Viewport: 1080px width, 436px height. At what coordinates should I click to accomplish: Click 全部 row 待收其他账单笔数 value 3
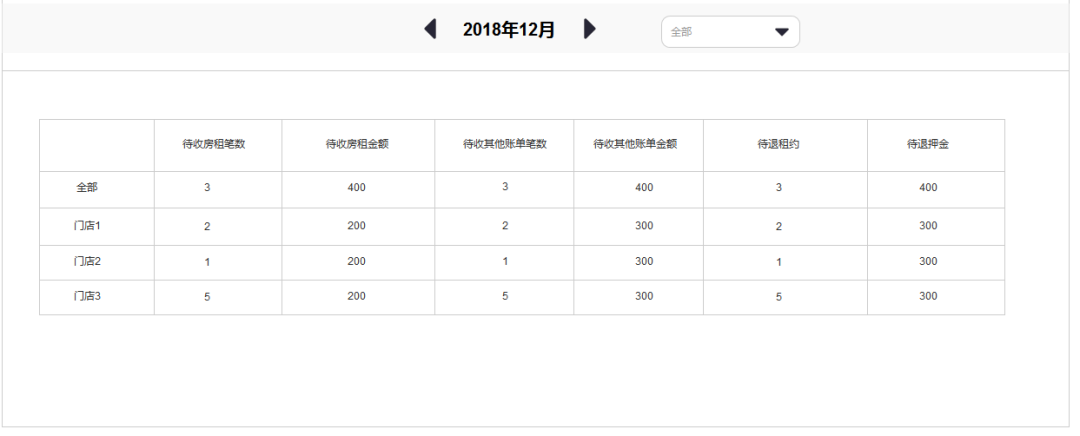click(x=505, y=187)
